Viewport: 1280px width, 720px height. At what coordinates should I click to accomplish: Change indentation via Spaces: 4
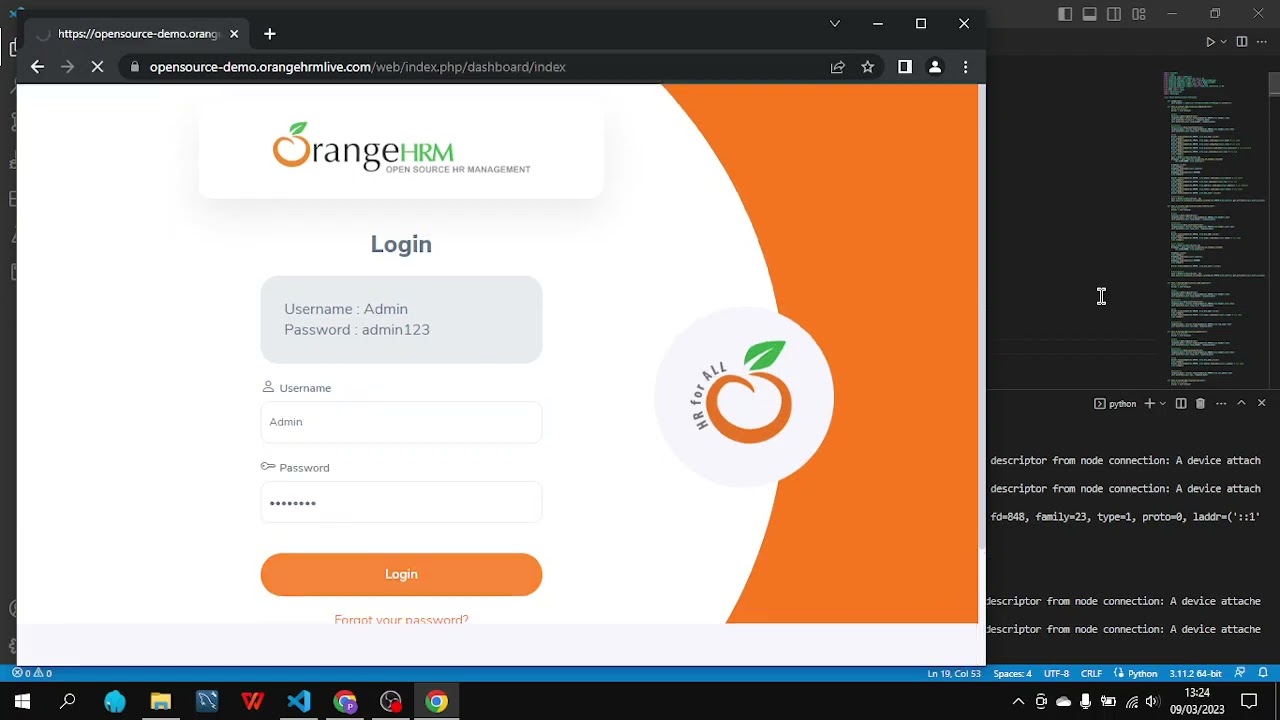click(1012, 673)
